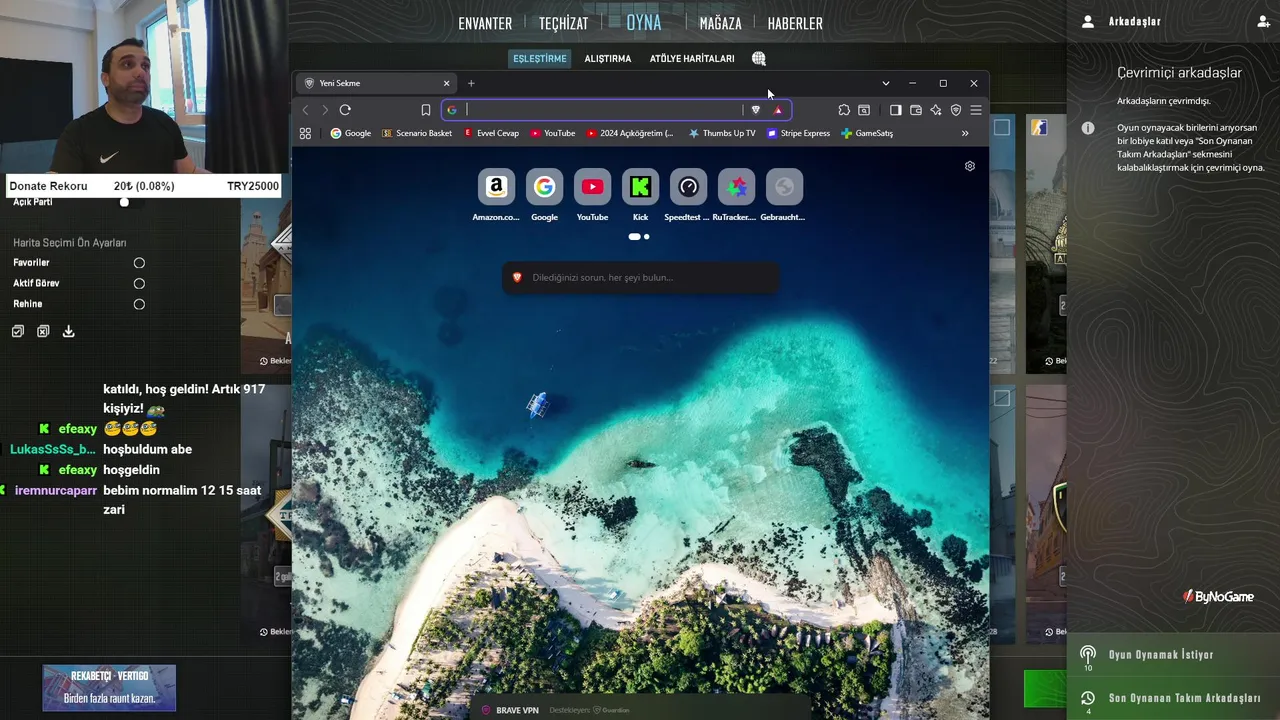
Task: Go to second speed-dial page dot
Action: pyautogui.click(x=647, y=237)
